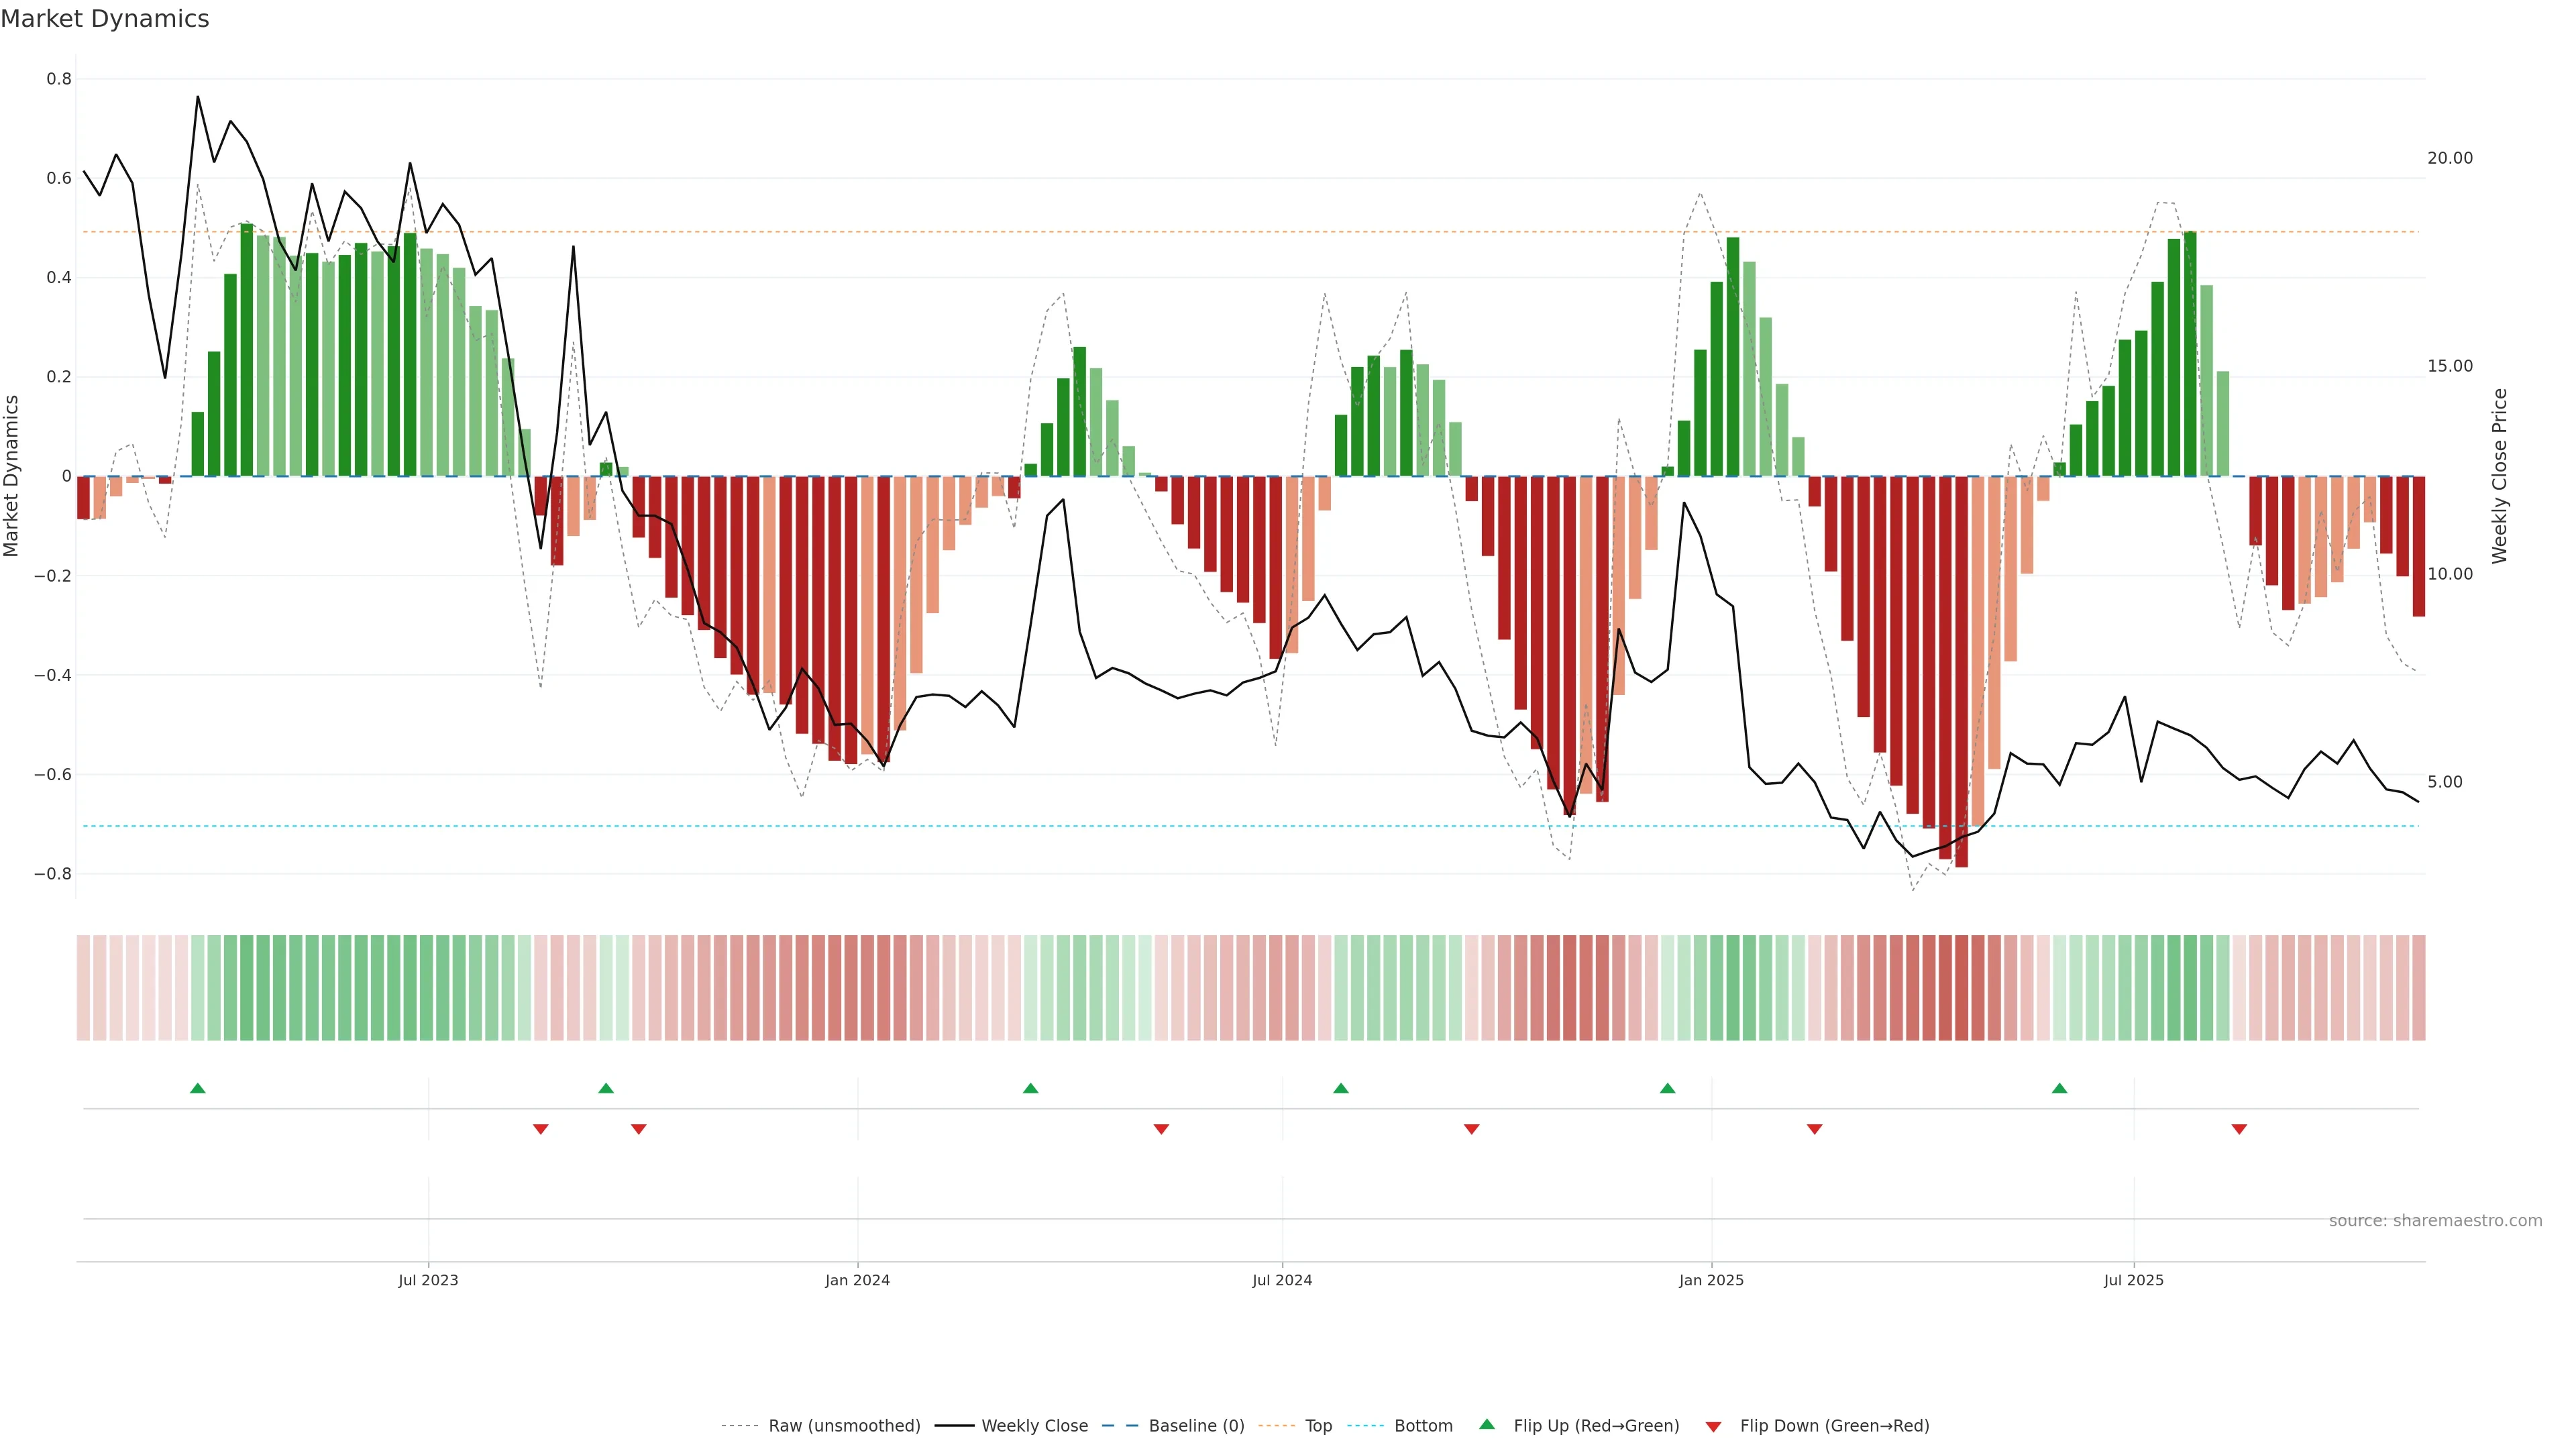Screen dimensions: 2576x1449
Task: Click the Bottom legend label
Action: click(x=1423, y=1426)
